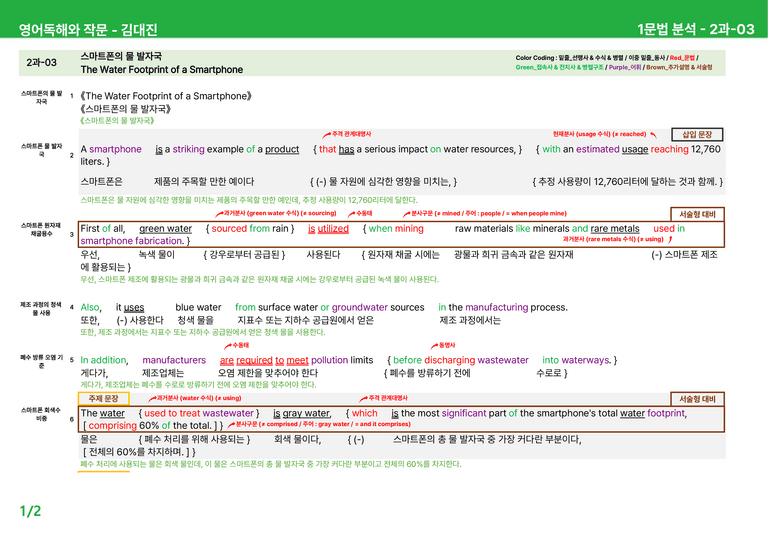The height and width of the screenshot is (543, 768).
Task: Select the 서술형 대비 tag beside sentence 6
Action: 697,399
